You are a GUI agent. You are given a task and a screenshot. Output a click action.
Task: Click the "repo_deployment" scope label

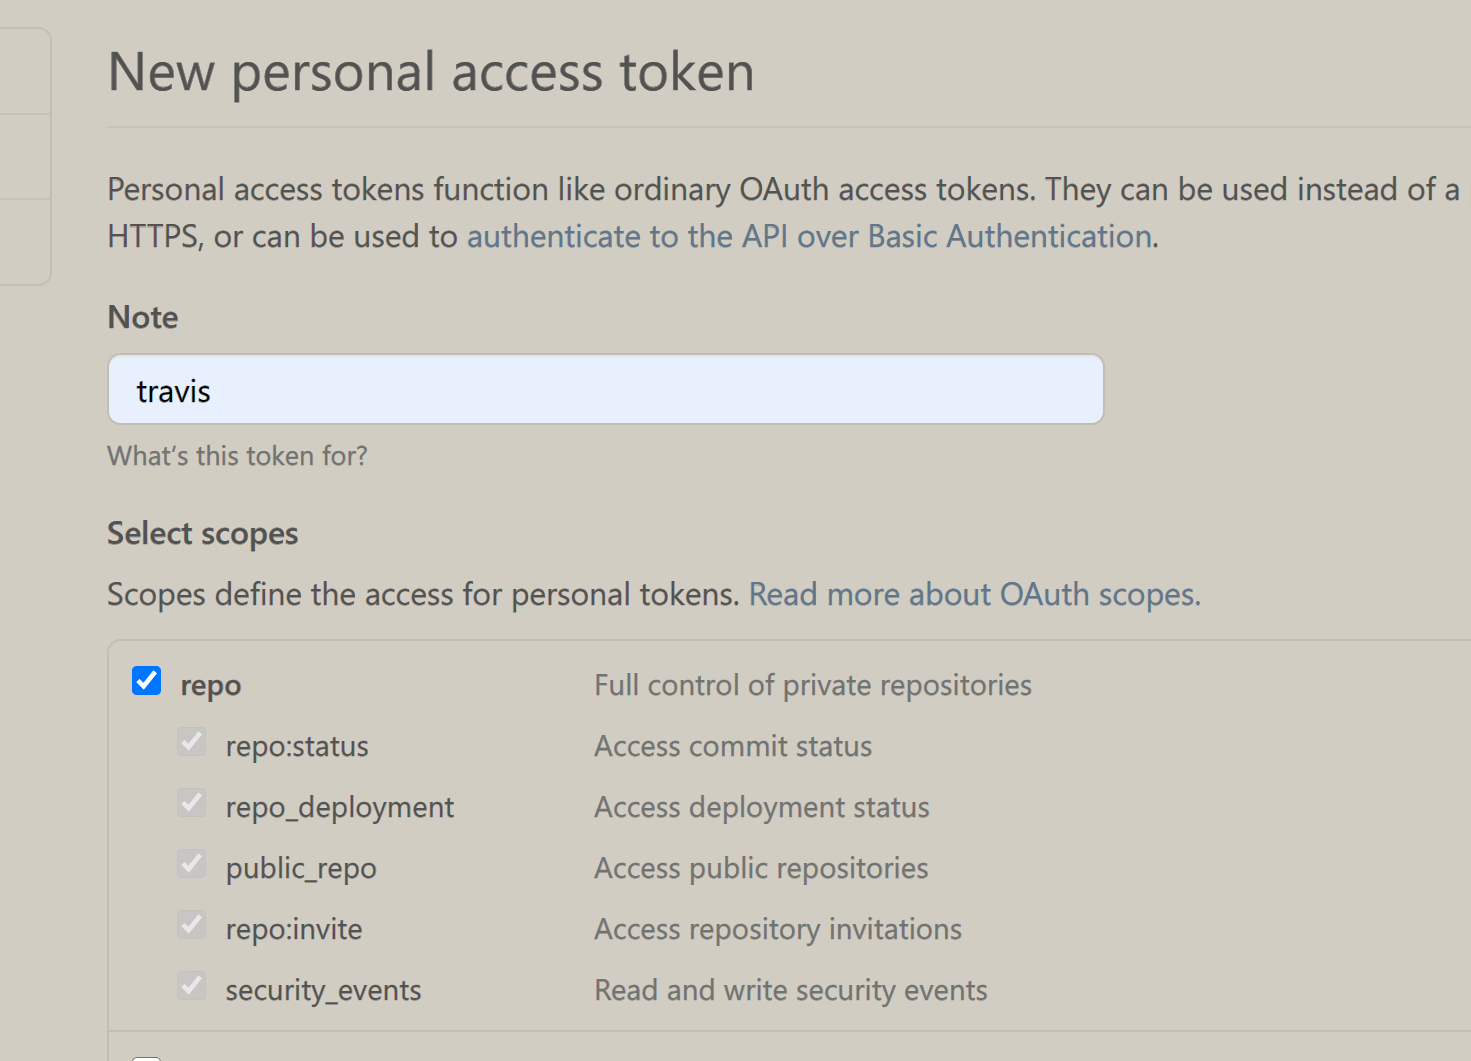340,808
